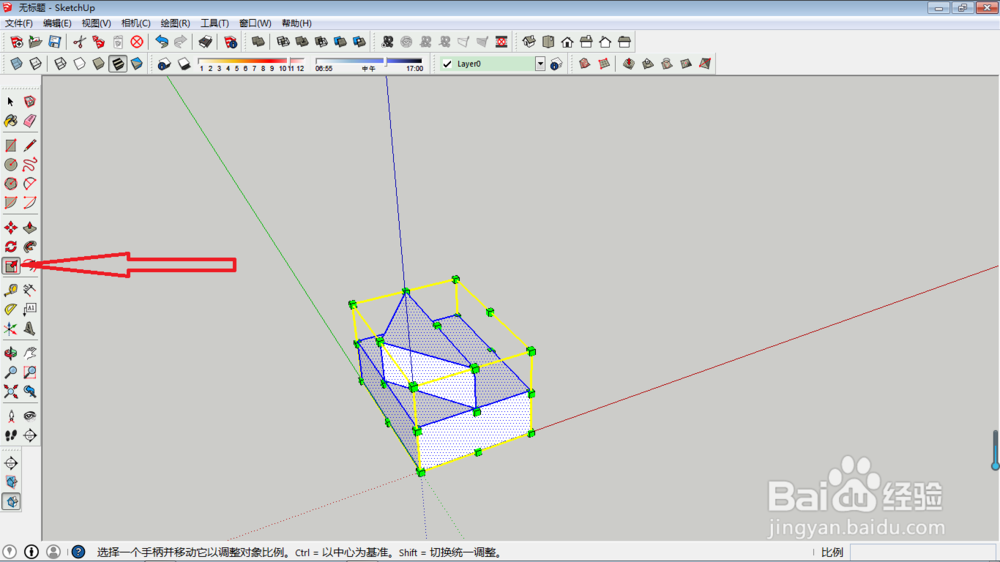Select the Follow Me tool

click(x=30, y=247)
